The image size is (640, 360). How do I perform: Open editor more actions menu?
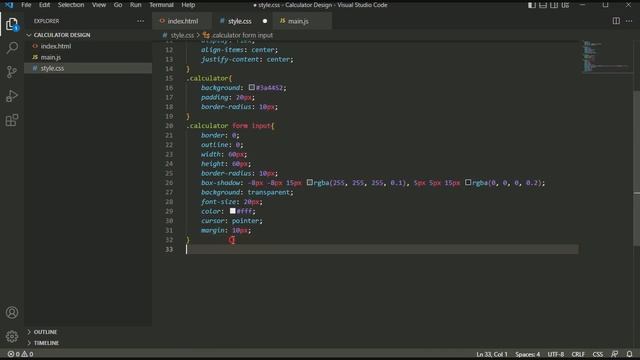(x=629, y=21)
